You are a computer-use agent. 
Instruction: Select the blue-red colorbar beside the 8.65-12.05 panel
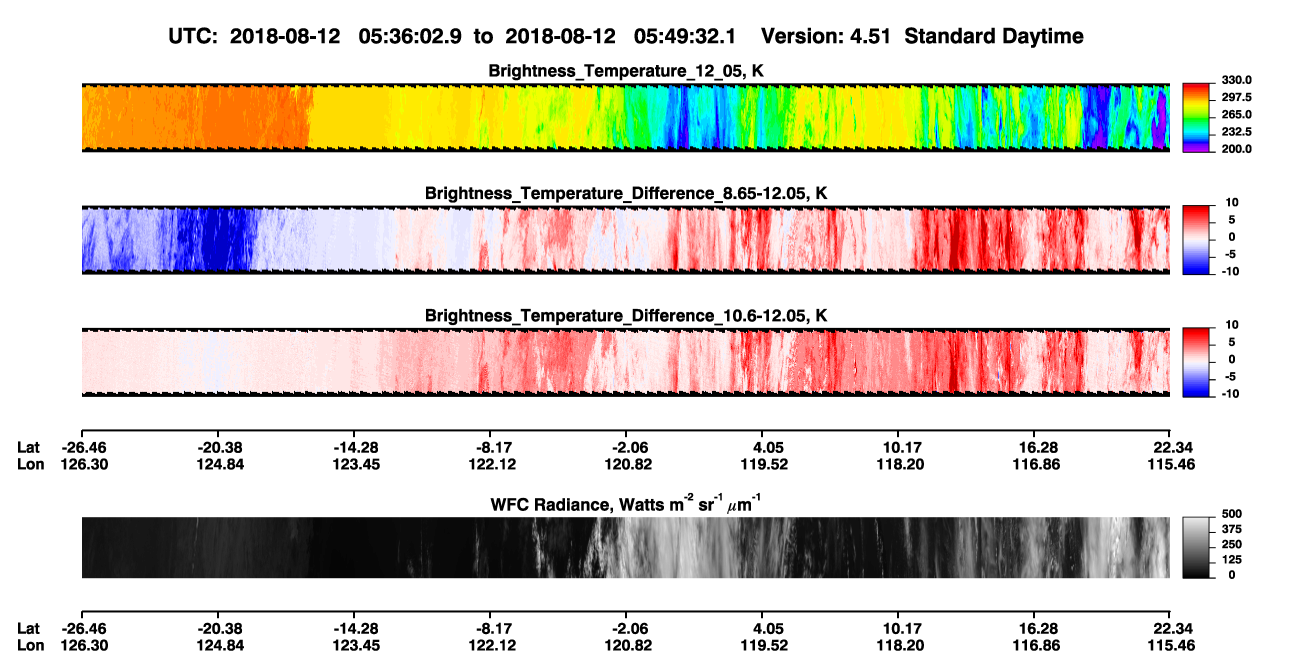(1197, 238)
